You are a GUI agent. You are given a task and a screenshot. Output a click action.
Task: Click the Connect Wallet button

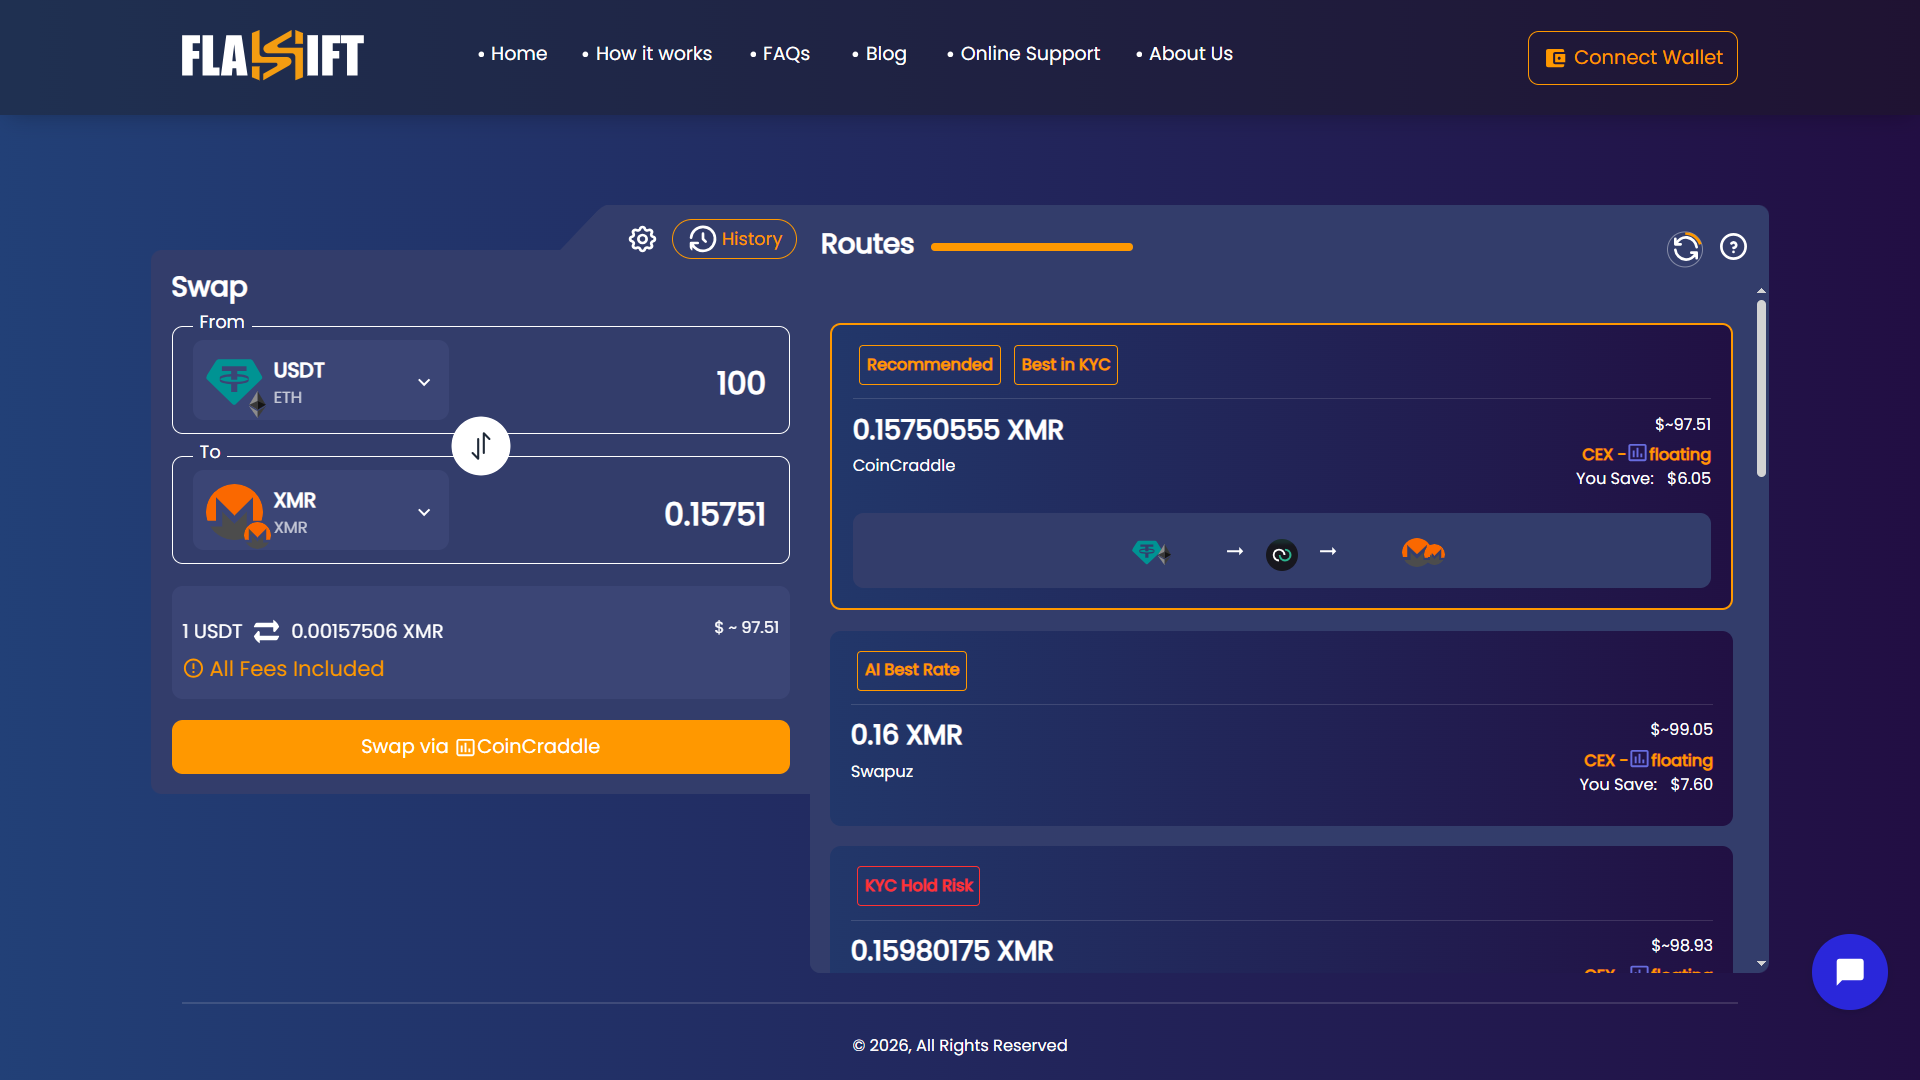(1632, 58)
